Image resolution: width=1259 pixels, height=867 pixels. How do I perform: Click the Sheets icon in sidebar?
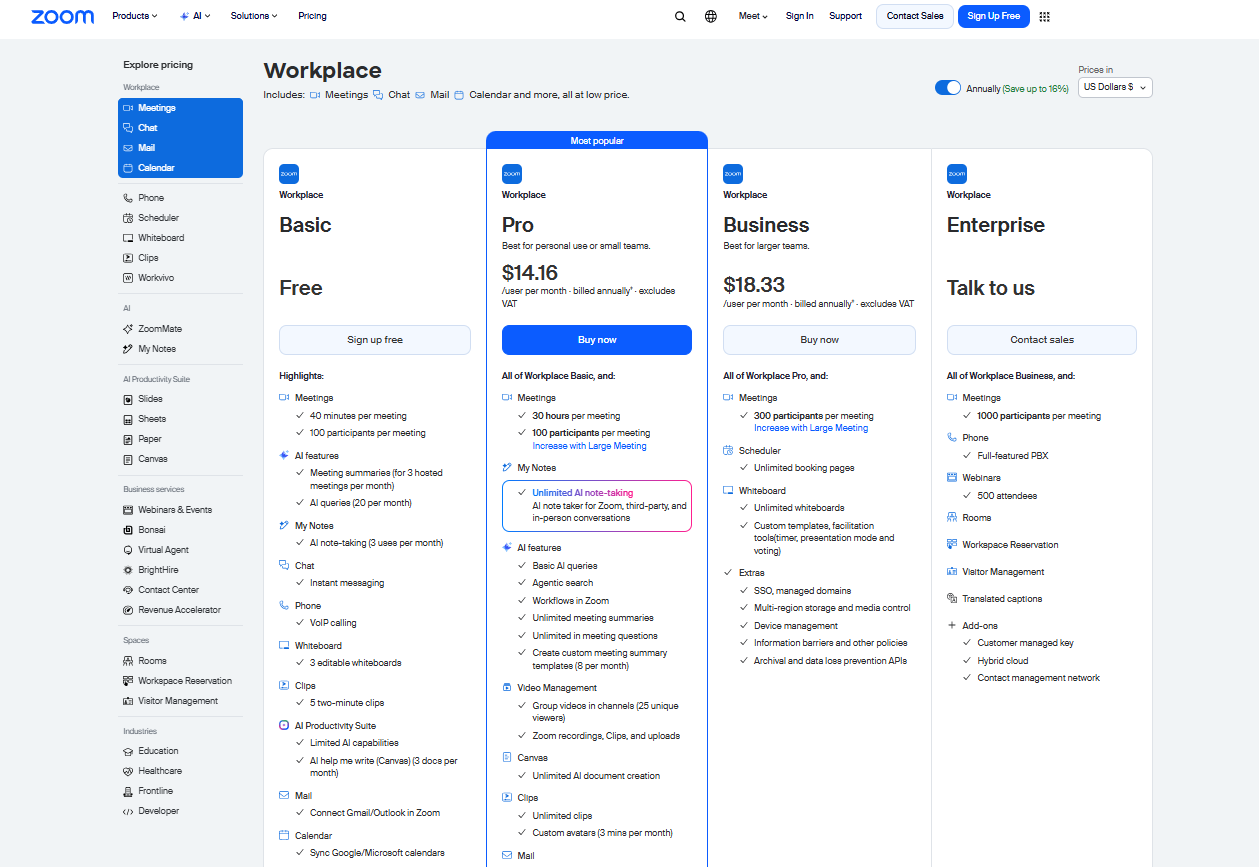pos(128,419)
